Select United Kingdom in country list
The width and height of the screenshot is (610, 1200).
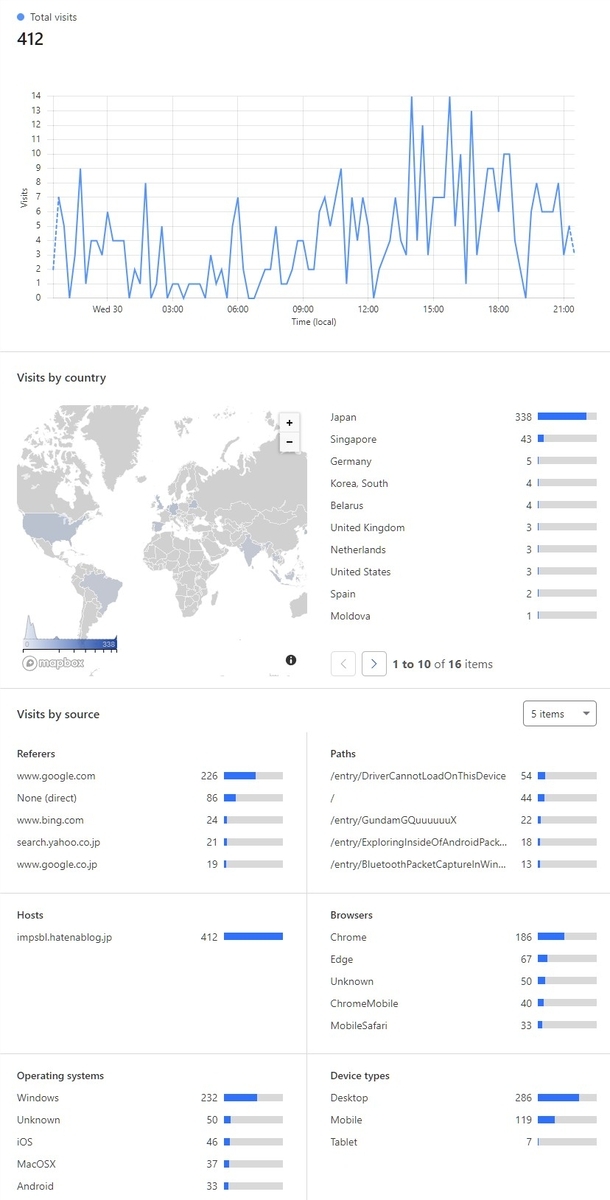click(x=463, y=527)
